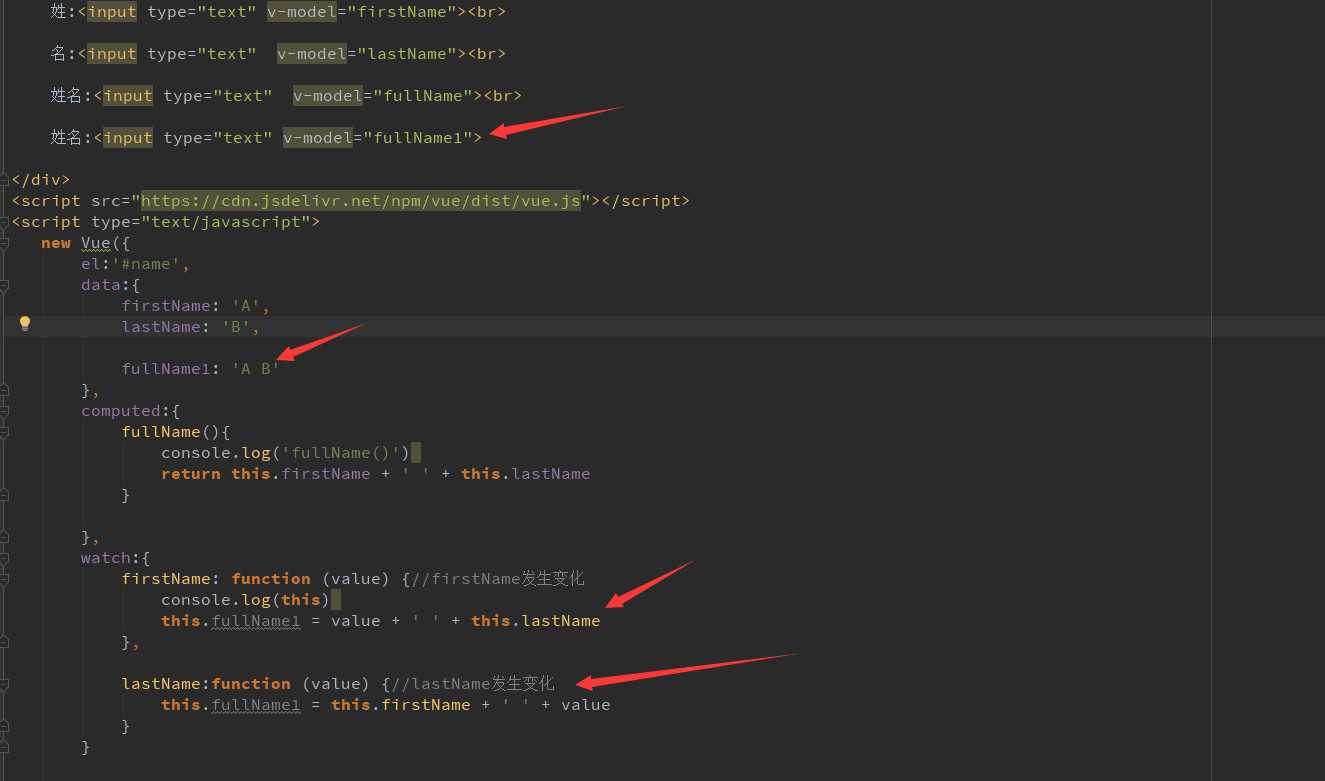Viewport: 1325px width, 781px height.
Task: Click the 'new' keyword before Vue
Action: (56, 243)
